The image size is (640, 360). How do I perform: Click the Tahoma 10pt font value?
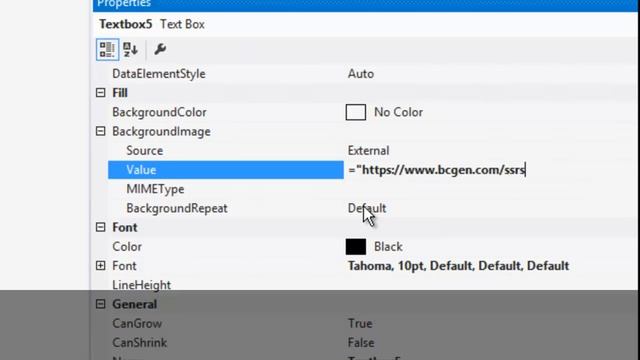(x=458, y=266)
